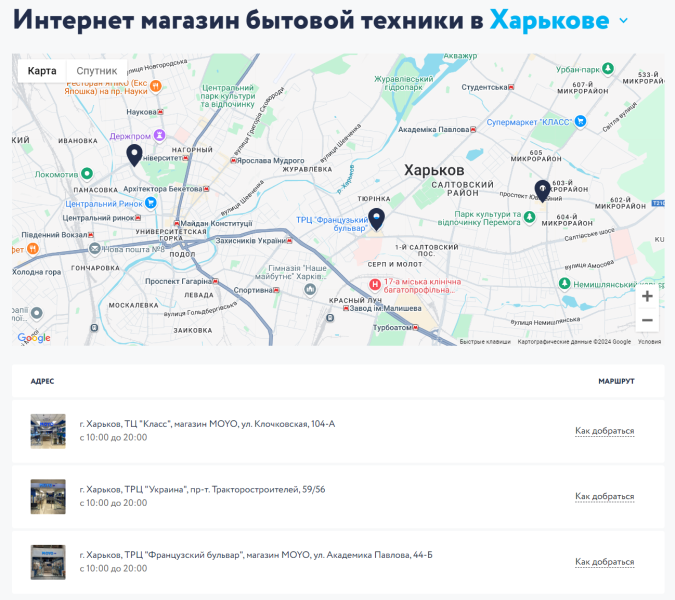
Task: Get directions to Французский бульвар store
Action: [x=604, y=562]
